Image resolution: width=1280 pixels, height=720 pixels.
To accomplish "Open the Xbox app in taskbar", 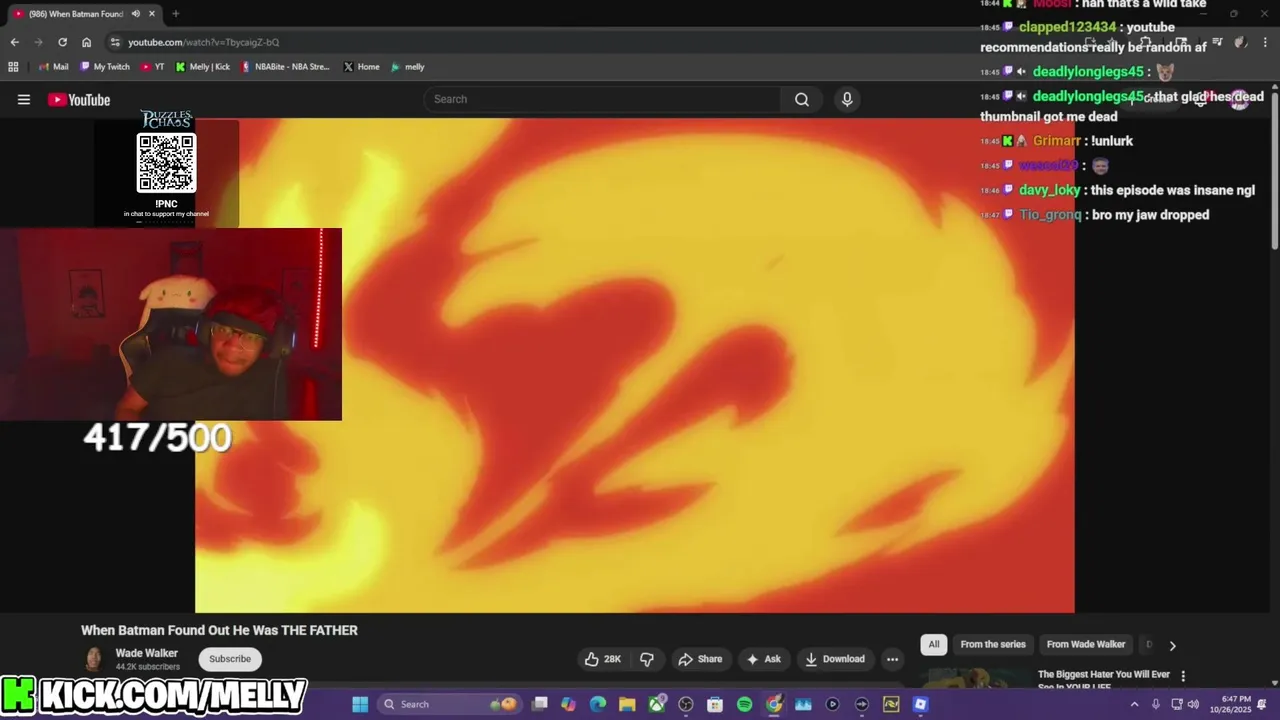I will click(x=657, y=704).
